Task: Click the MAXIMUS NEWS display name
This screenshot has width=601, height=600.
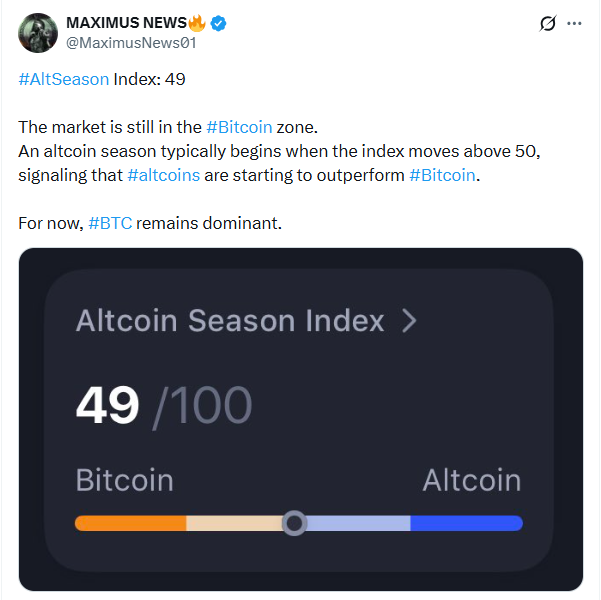Action: [125, 24]
